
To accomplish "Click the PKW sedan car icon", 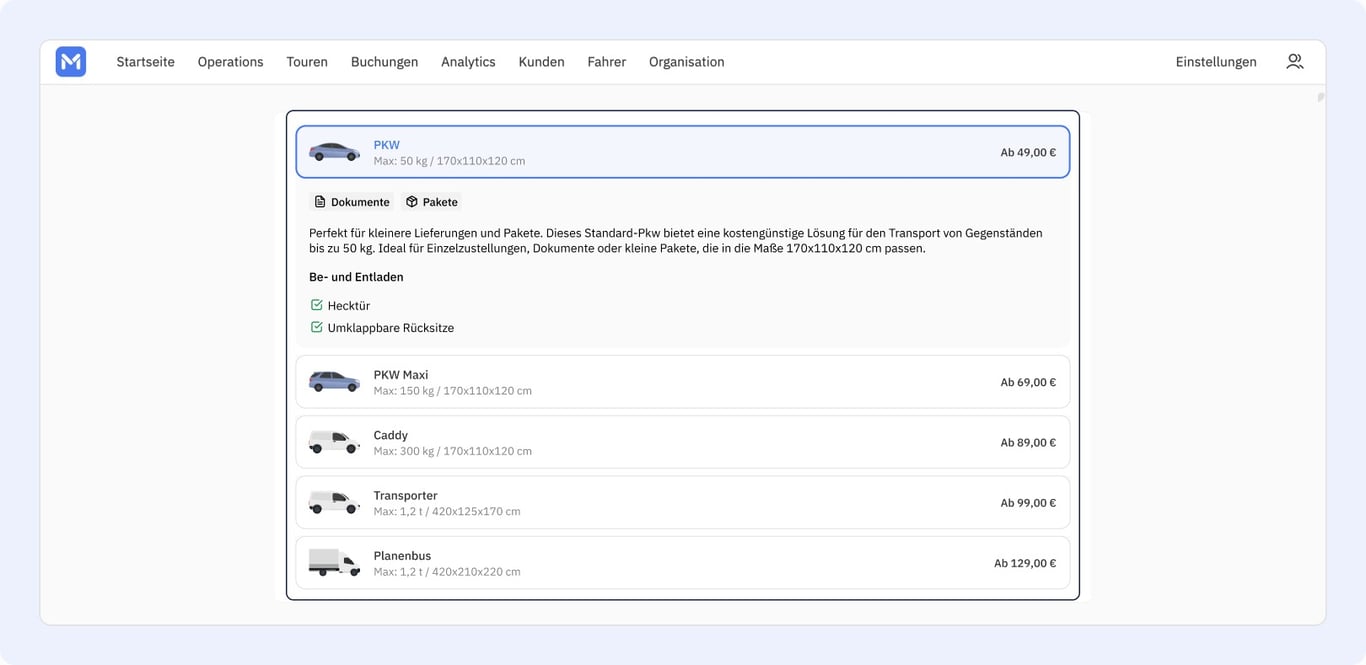I will pos(334,152).
